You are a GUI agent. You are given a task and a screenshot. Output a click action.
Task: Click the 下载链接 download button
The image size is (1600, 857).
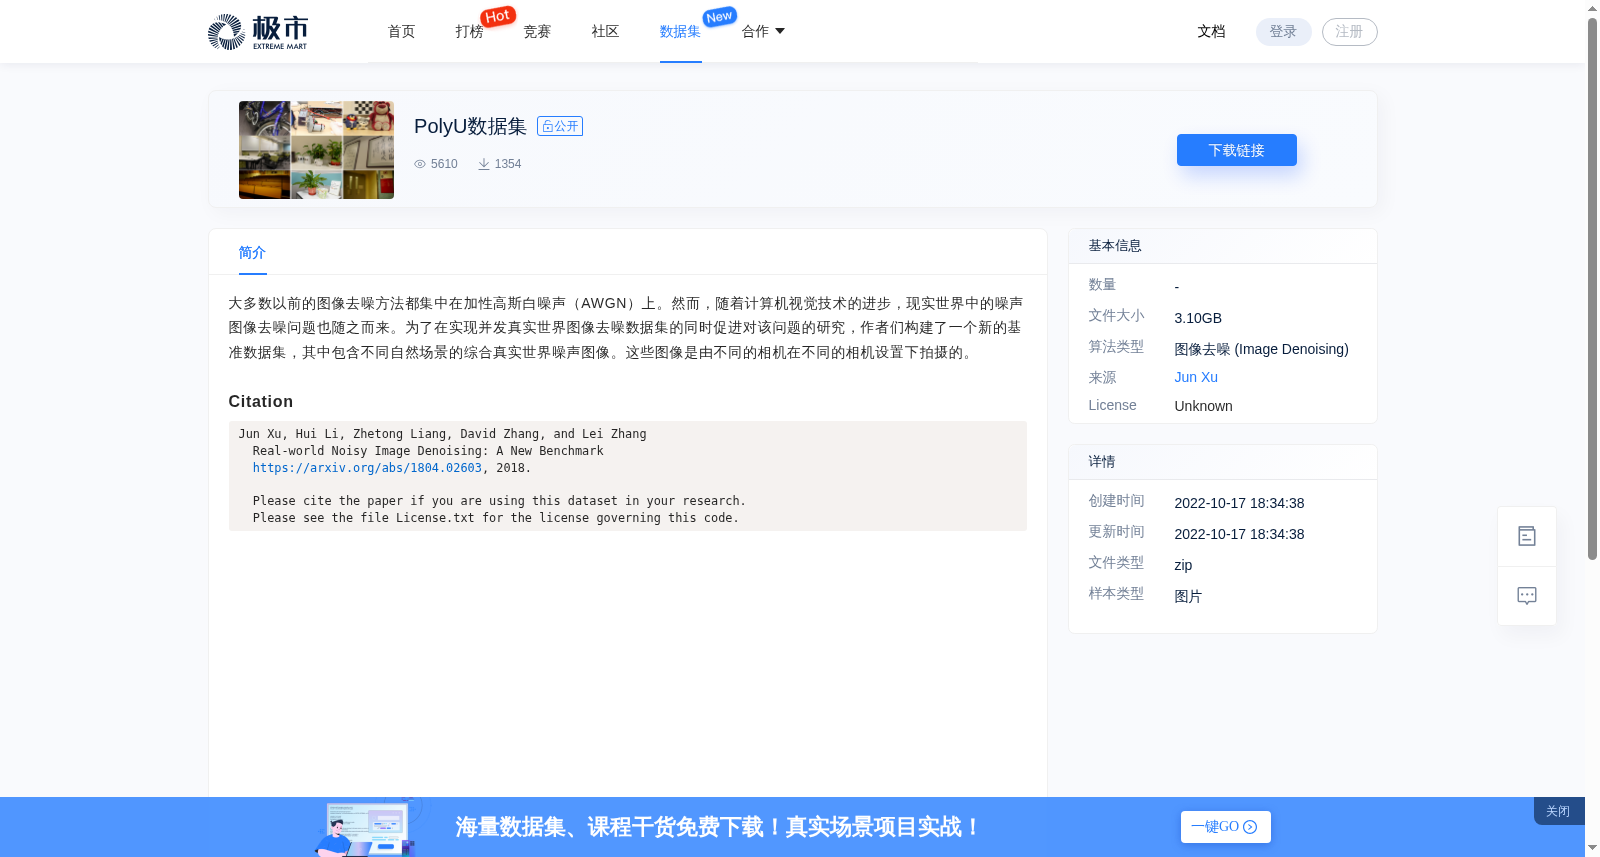[x=1237, y=150]
